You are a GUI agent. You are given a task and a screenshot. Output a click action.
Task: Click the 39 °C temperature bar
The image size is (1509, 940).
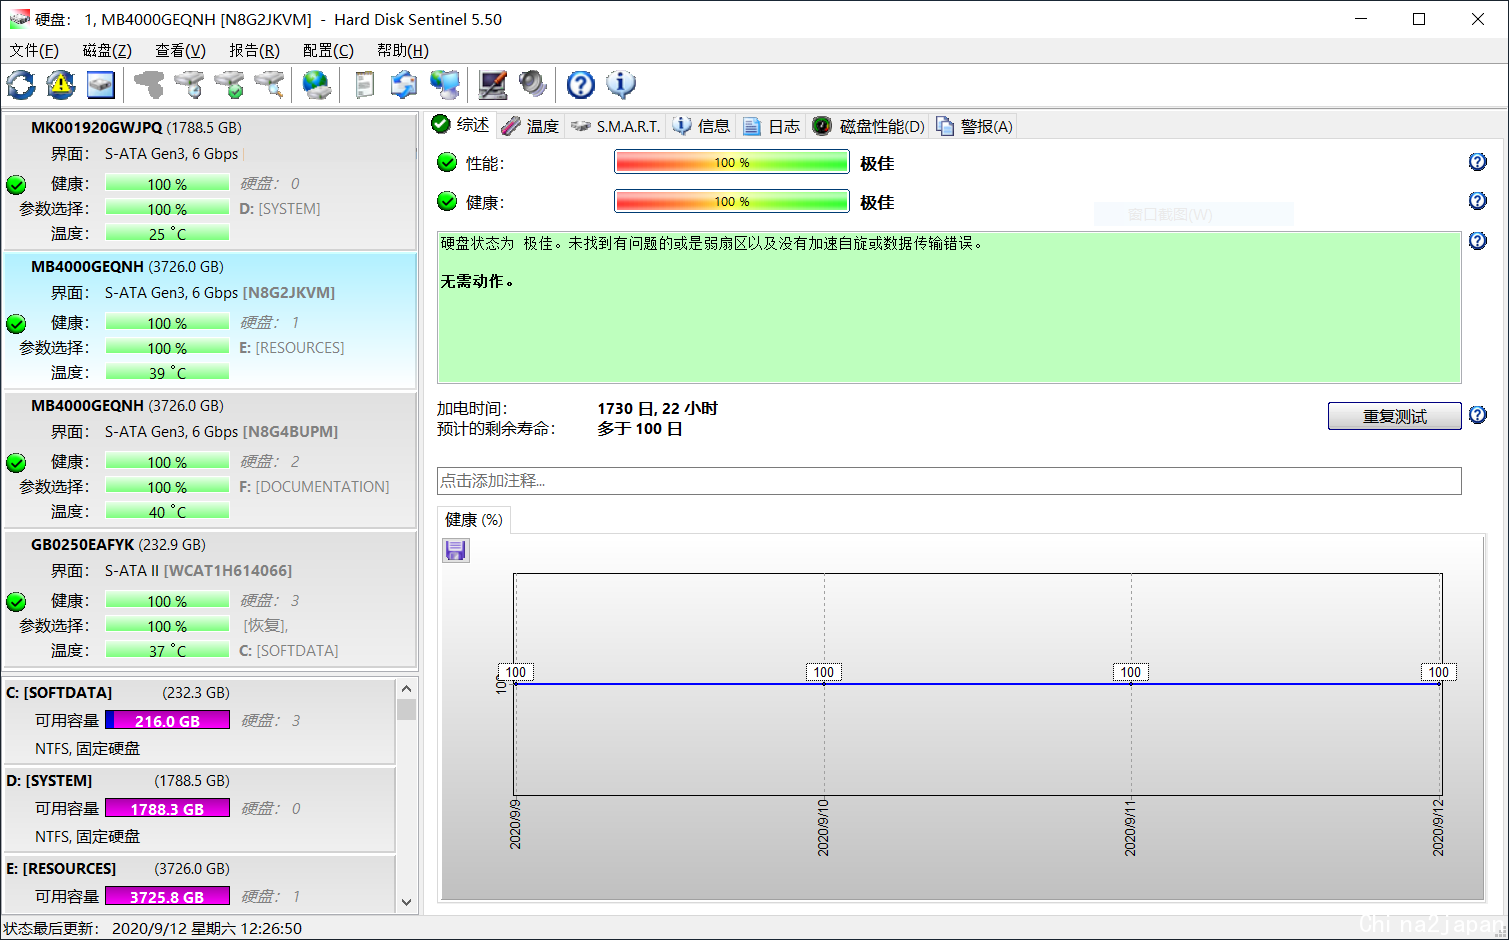click(x=167, y=372)
